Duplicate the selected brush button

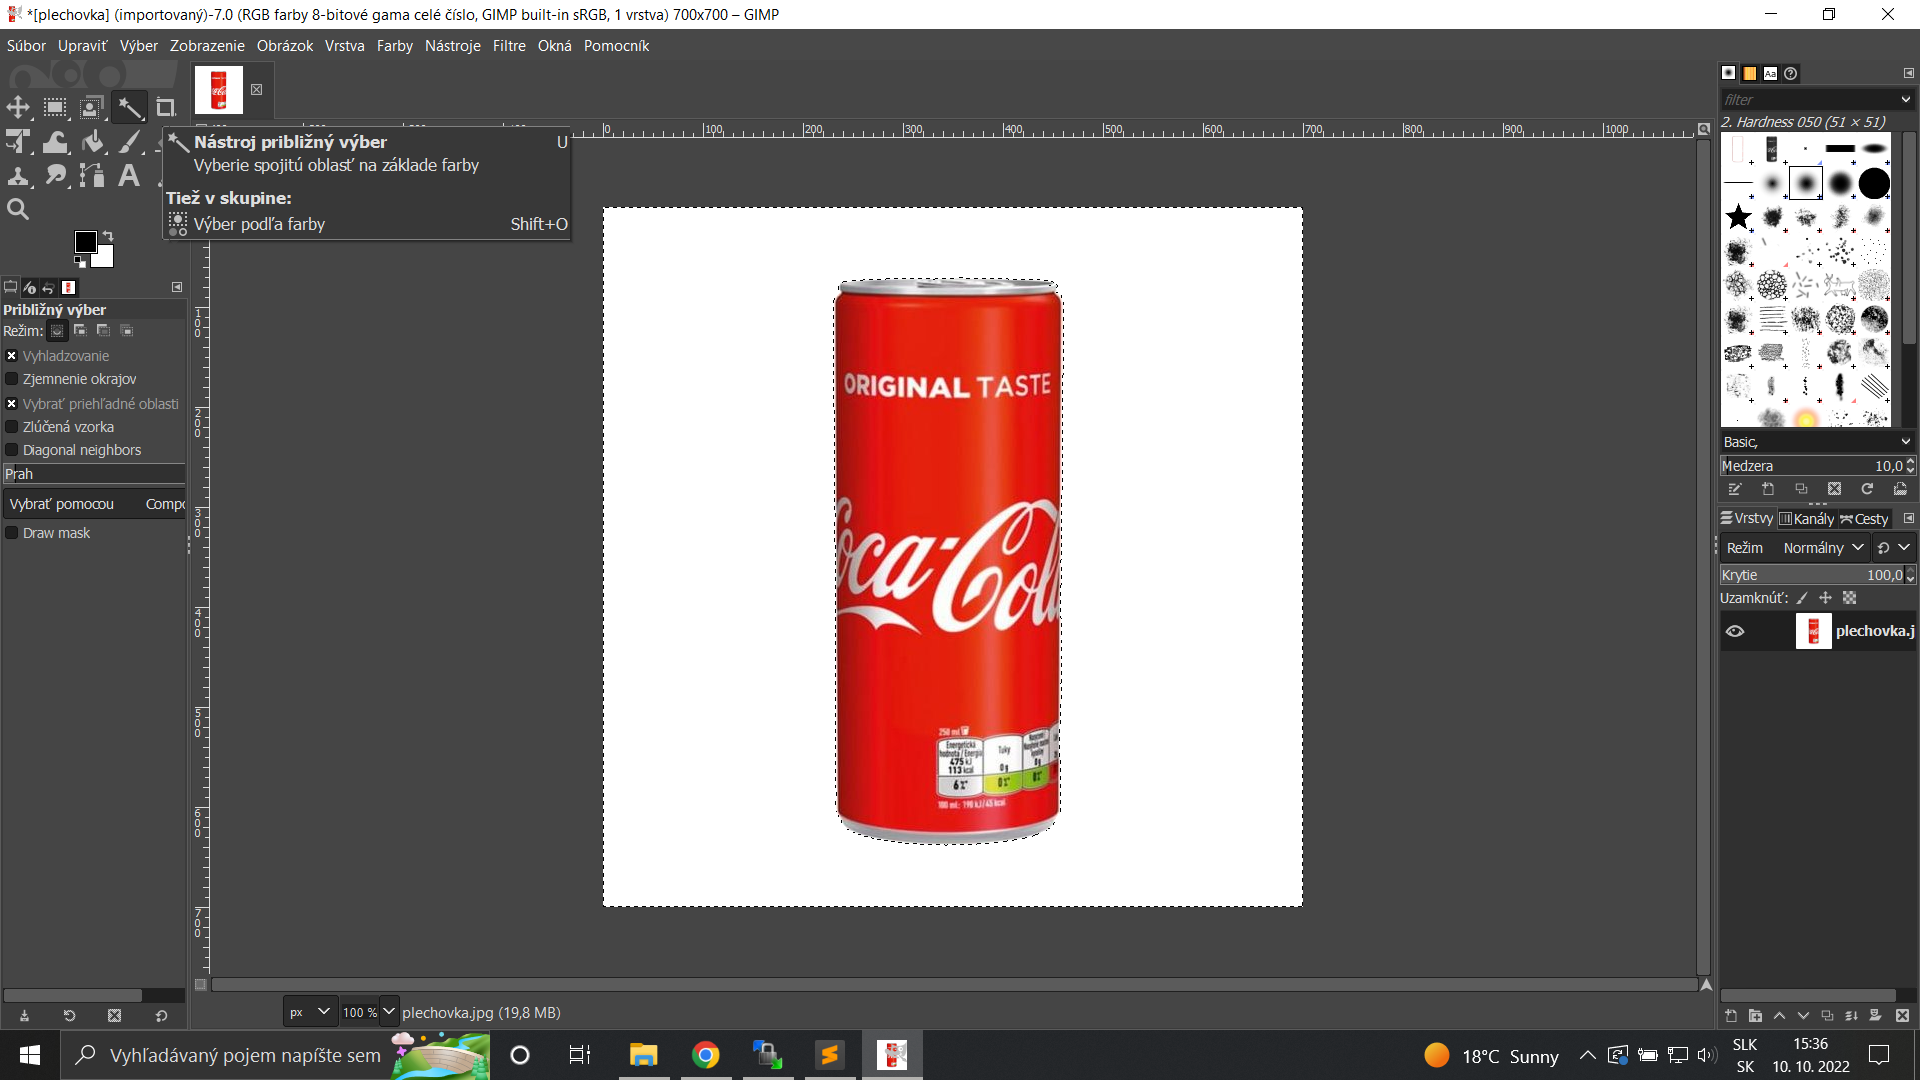1801,489
